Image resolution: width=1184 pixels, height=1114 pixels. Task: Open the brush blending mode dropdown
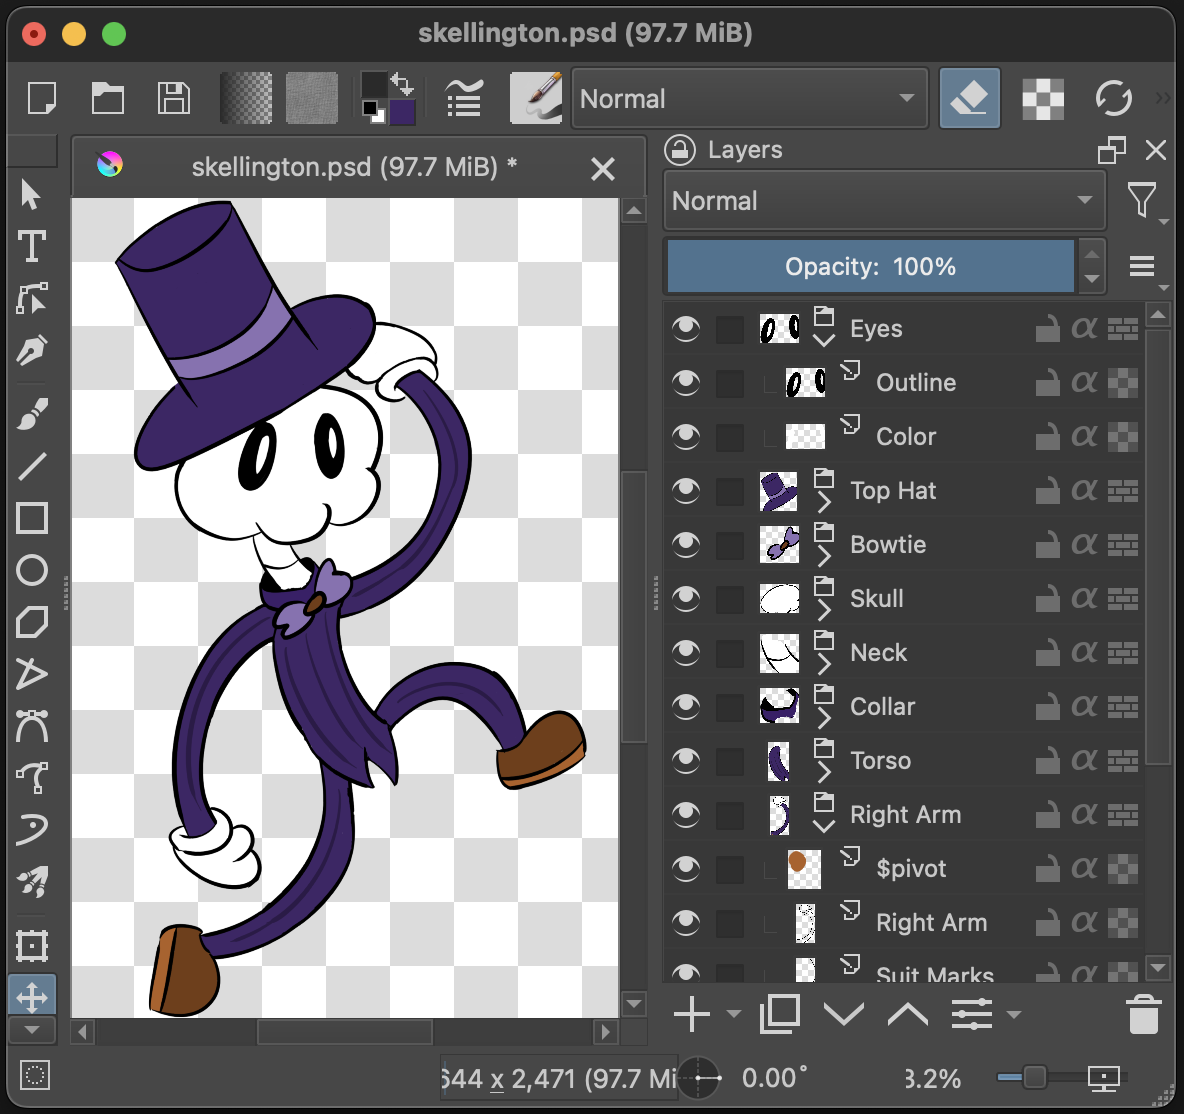point(749,98)
